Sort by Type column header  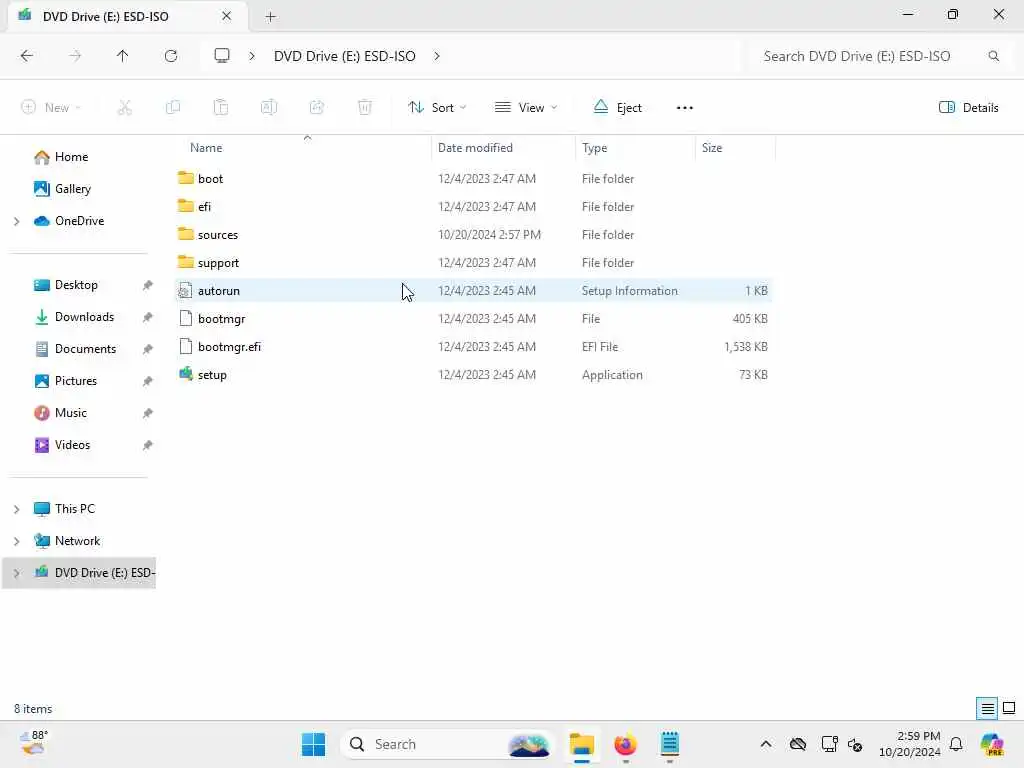coord(594,148)
